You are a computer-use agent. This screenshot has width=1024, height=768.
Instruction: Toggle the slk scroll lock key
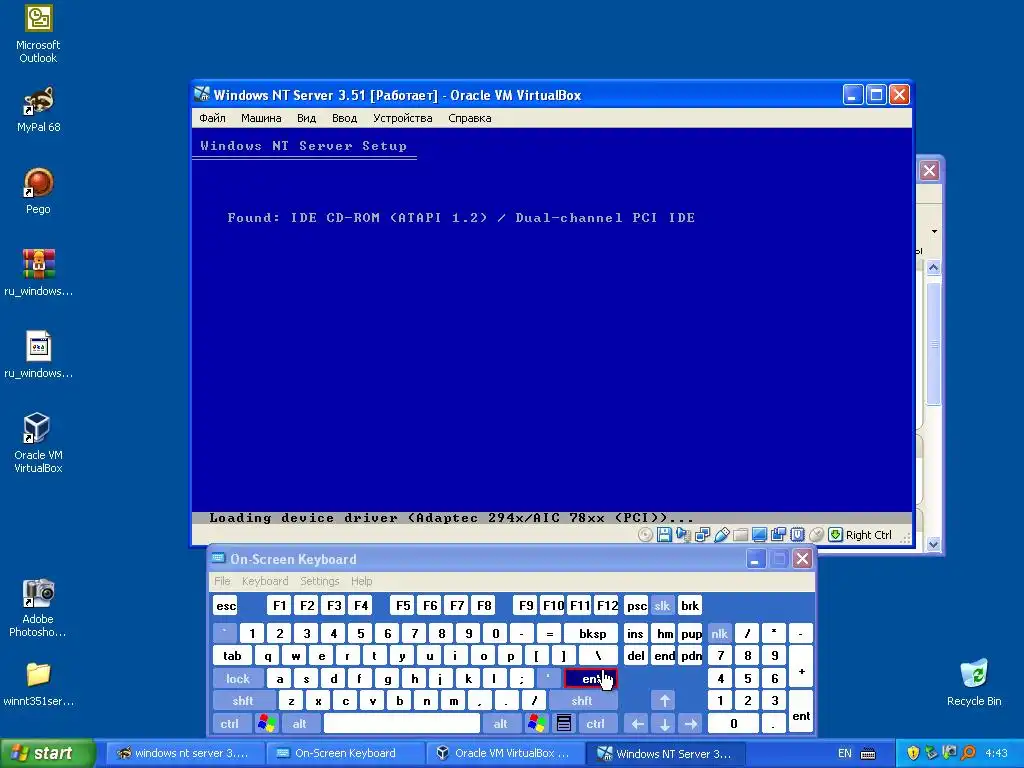(662, 606)
